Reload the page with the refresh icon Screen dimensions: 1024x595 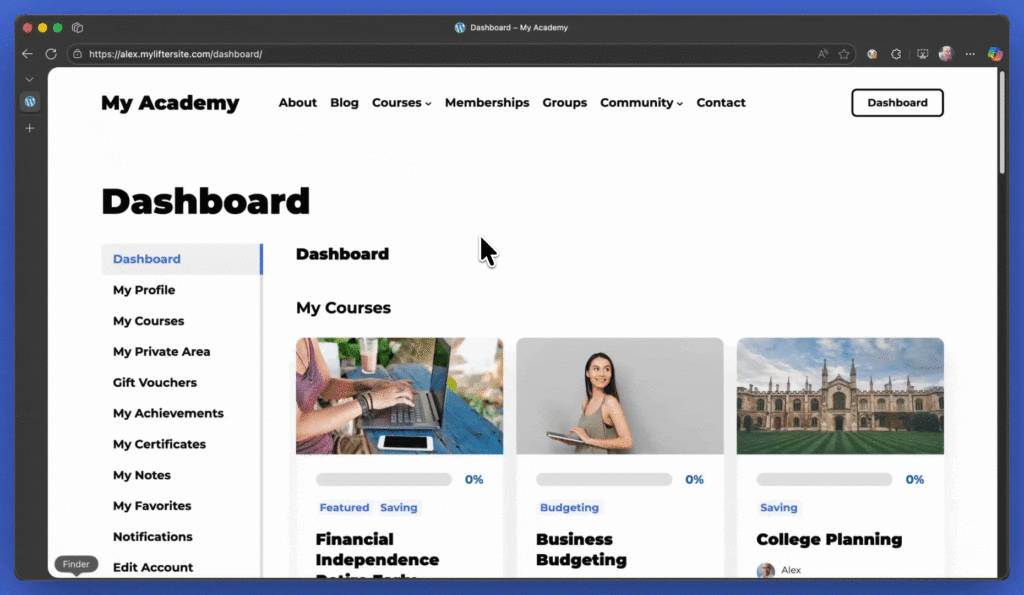pyautogui.click(x=51, y=54)
